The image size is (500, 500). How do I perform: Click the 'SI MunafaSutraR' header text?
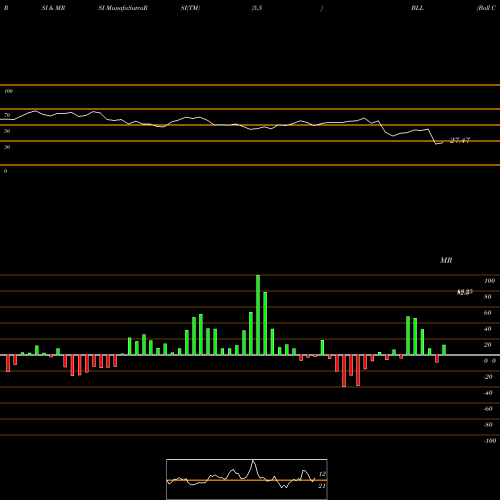click(x=123, y=8)
